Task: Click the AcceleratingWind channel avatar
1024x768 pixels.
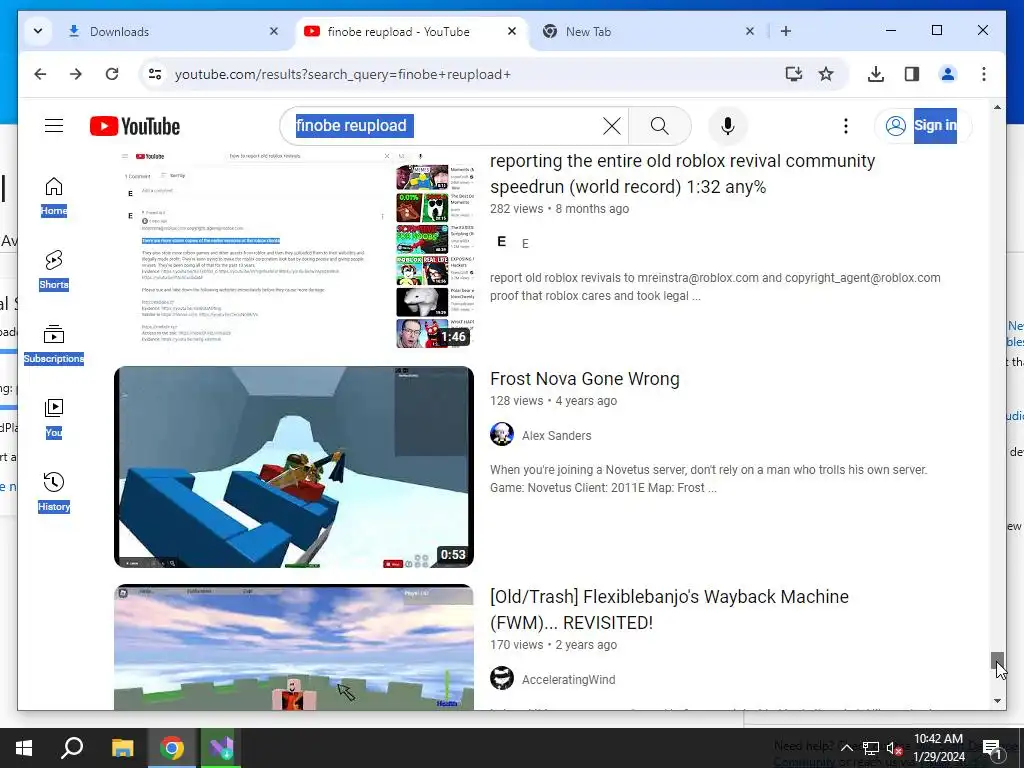Action: tap(502, 678)
